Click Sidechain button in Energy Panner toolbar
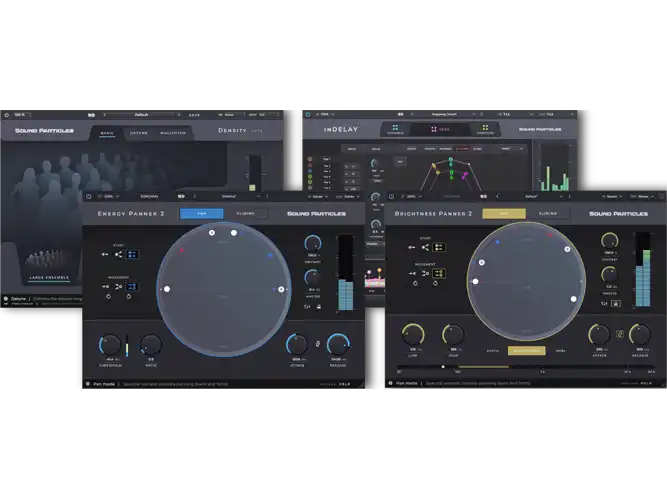This screenshot has width=667, height=500. (149, 197)
